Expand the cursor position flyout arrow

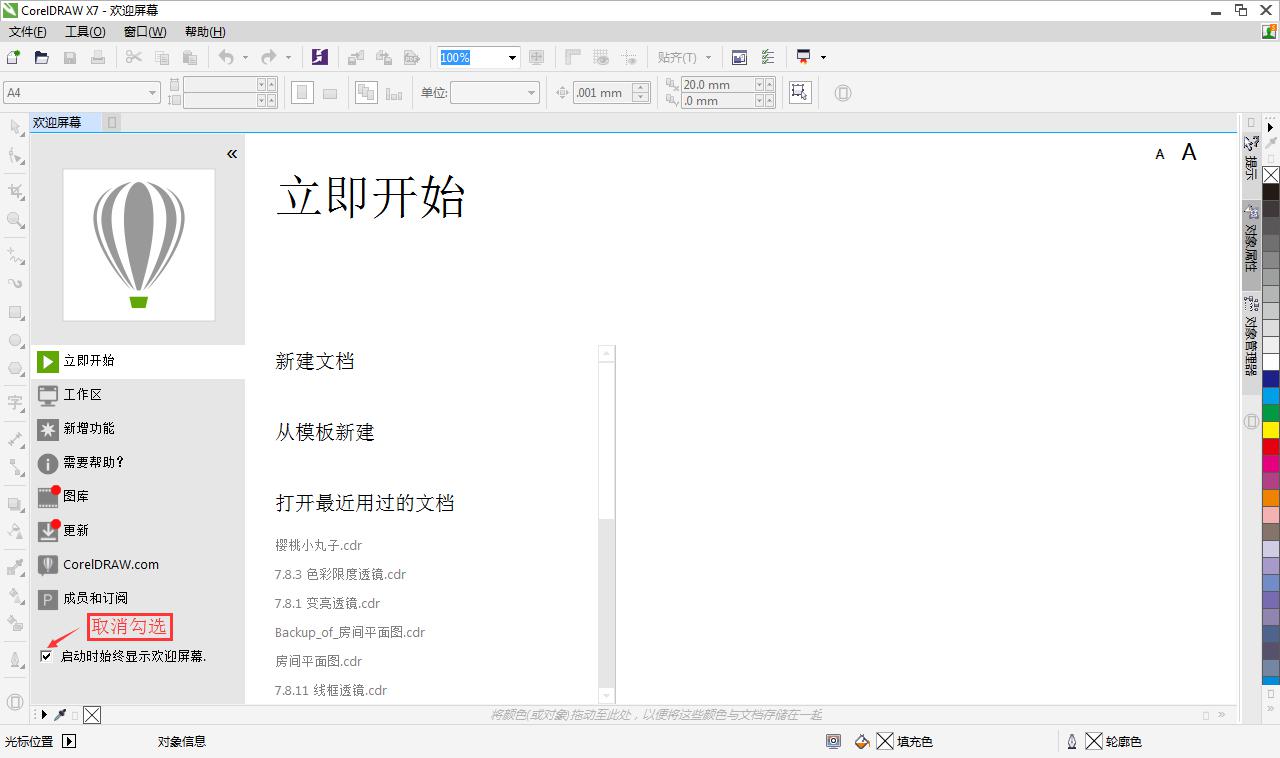point(69,741)
